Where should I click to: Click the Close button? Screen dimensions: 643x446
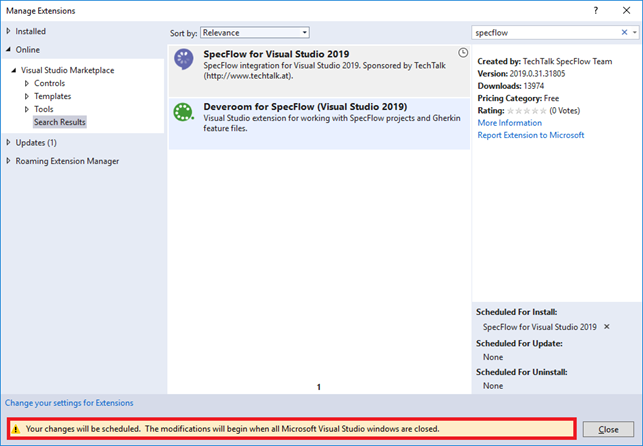coord(608,429)
